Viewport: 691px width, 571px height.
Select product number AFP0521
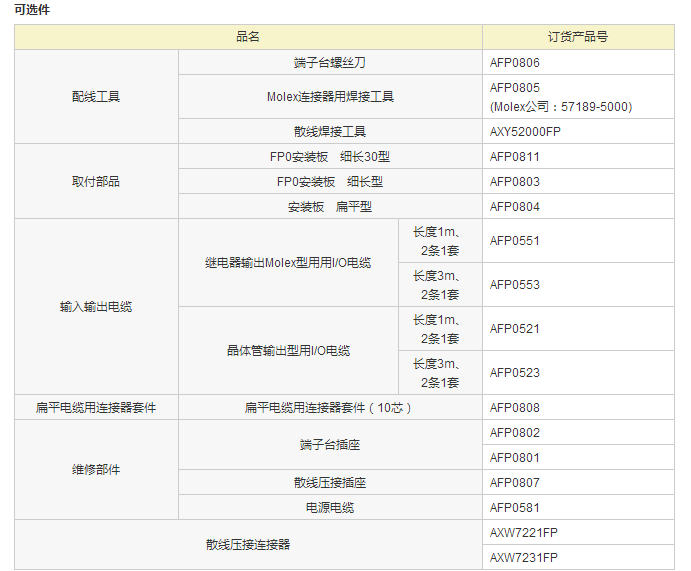[x=514, y=329]
